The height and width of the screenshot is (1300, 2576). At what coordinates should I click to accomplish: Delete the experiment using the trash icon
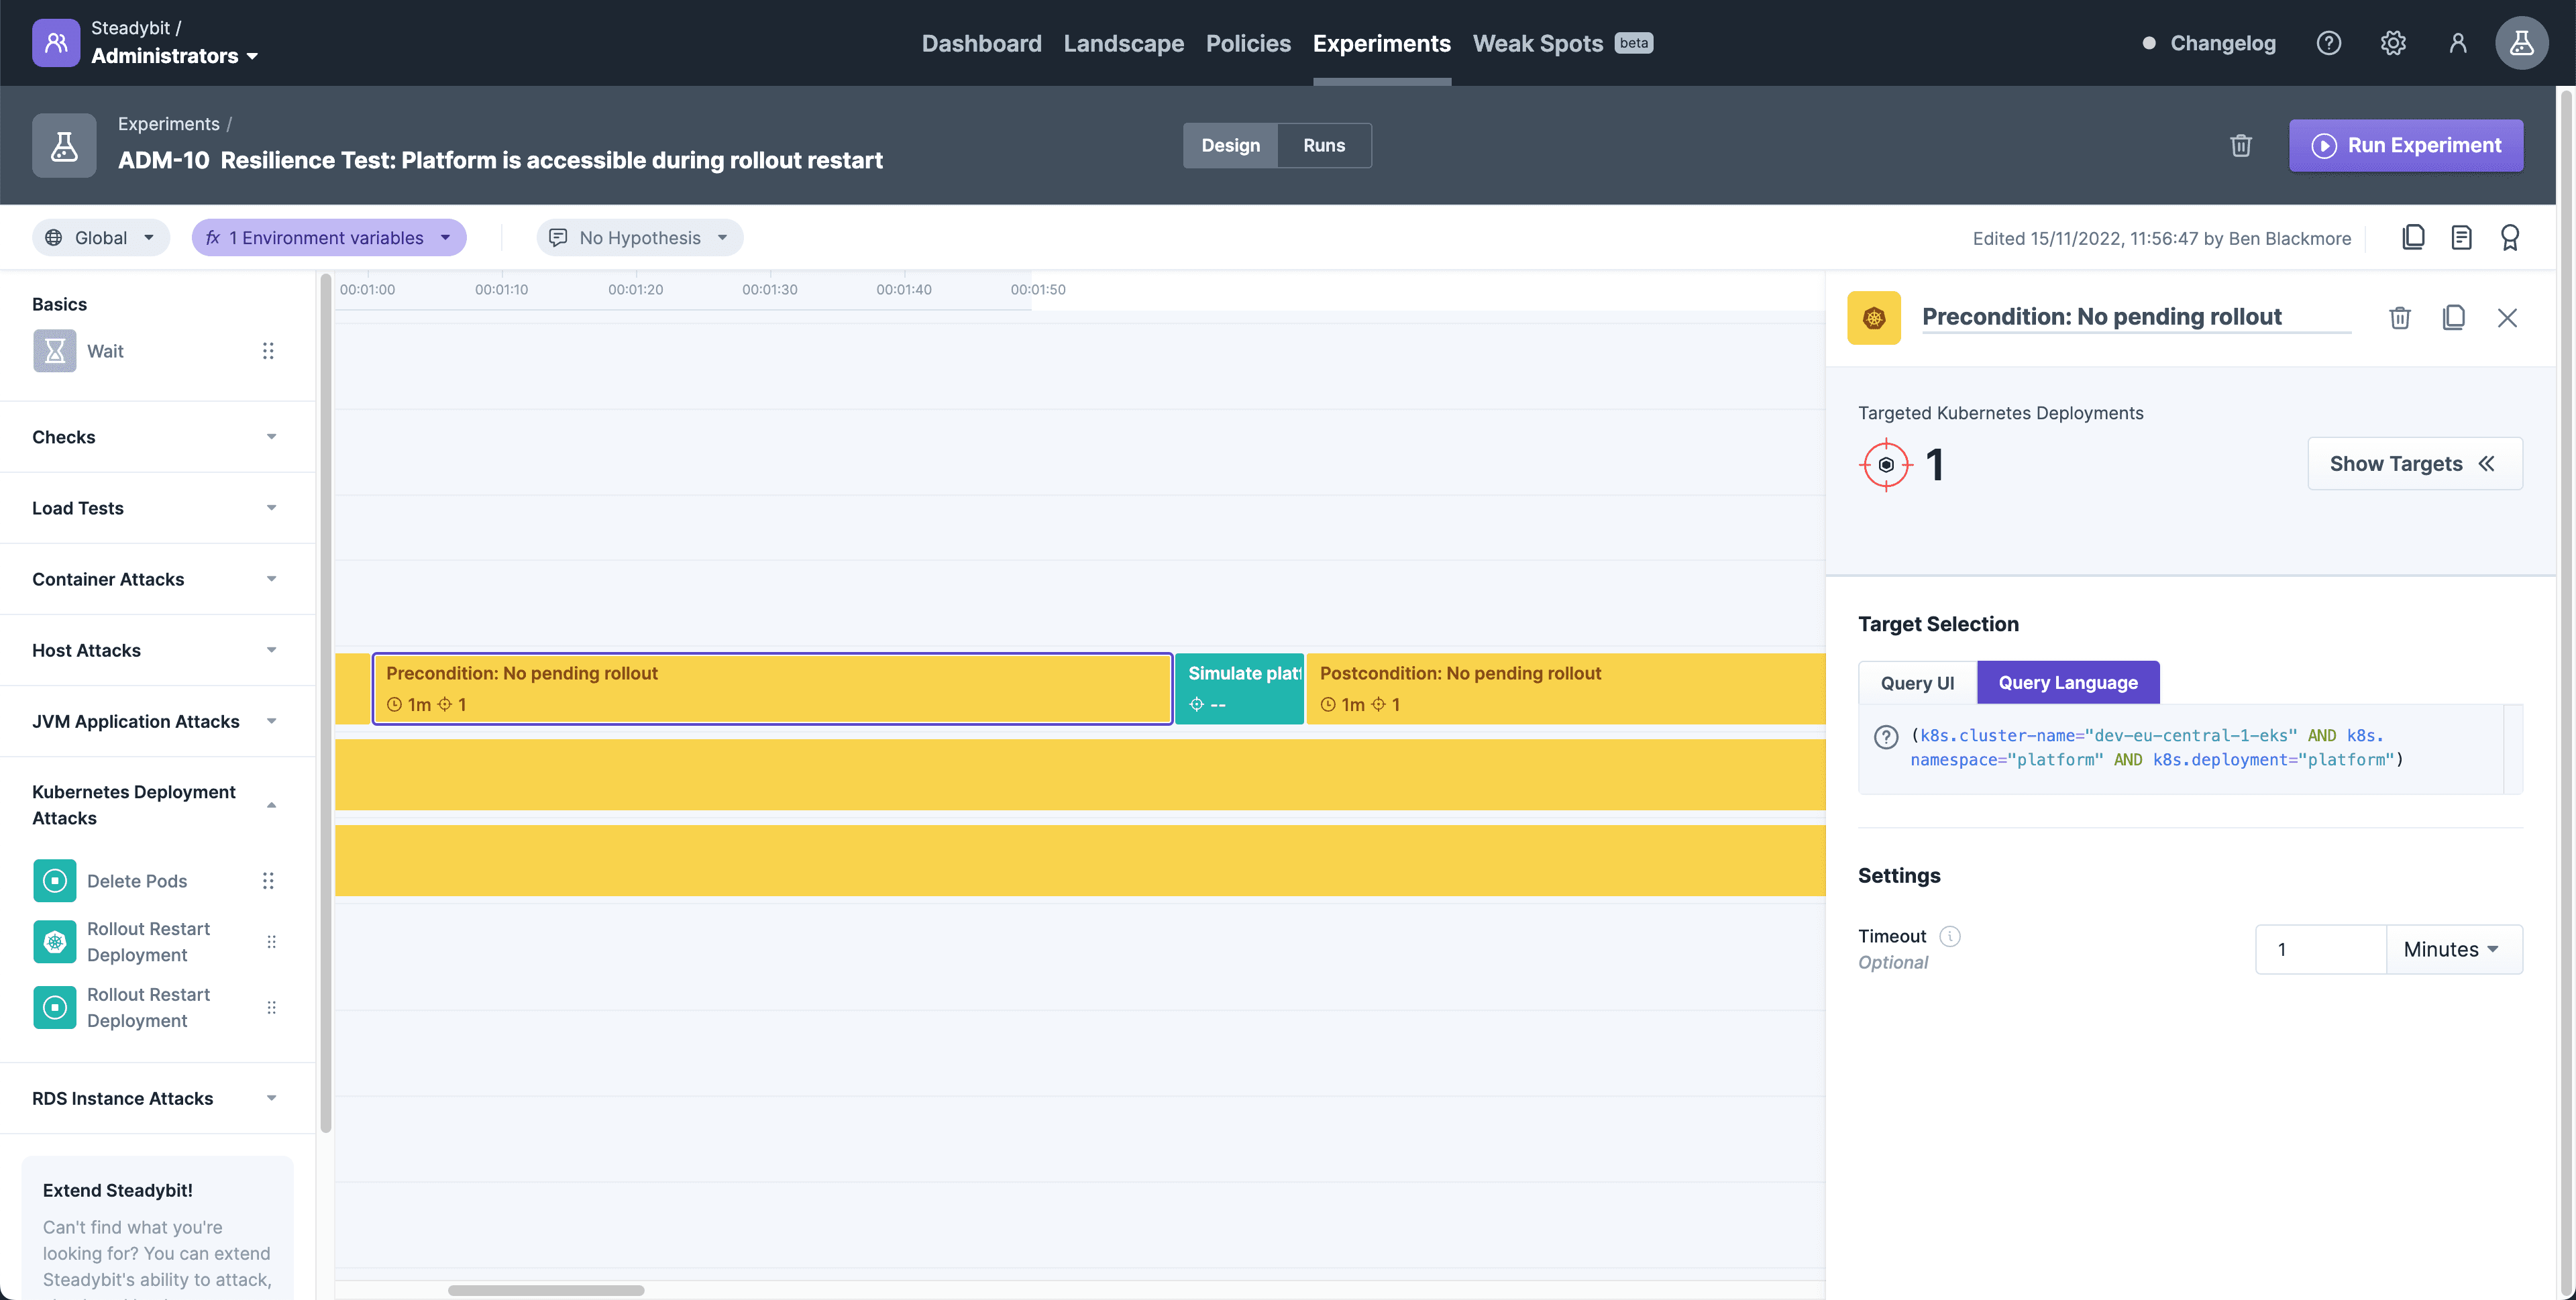[x=2241, y=145]
